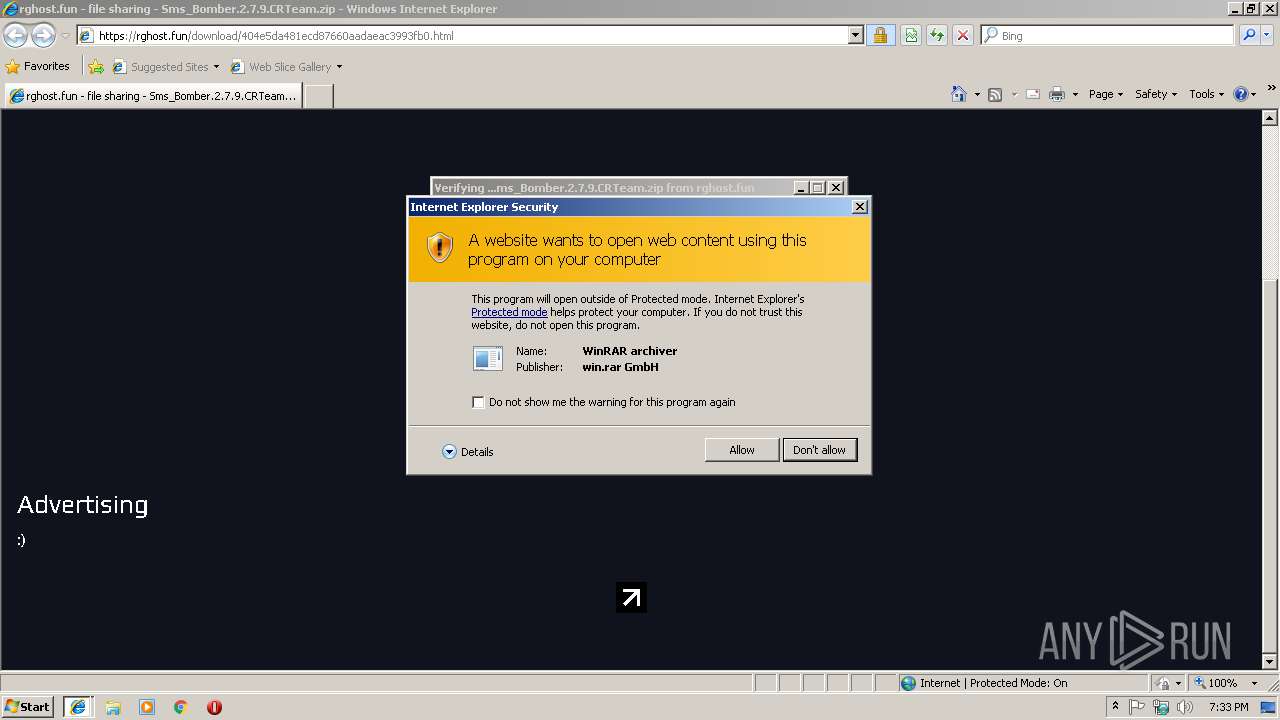Click Don't allow button

819,450
